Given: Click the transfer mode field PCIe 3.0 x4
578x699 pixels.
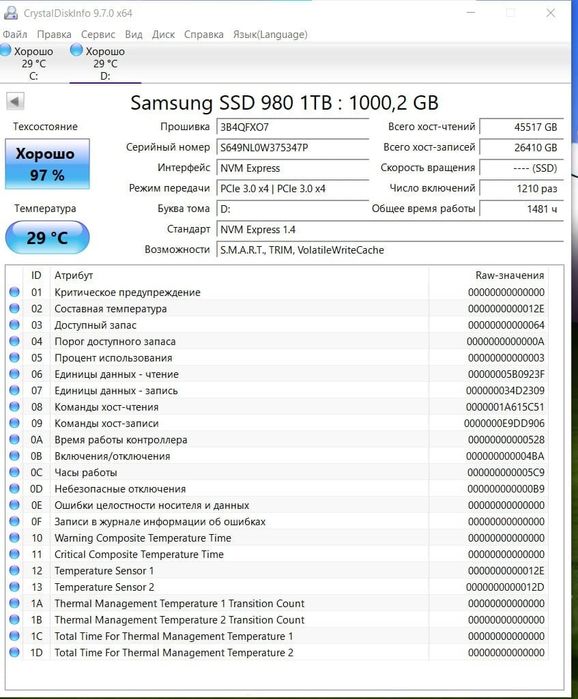Looking at the screenshot, I should [x=293, y=189].
